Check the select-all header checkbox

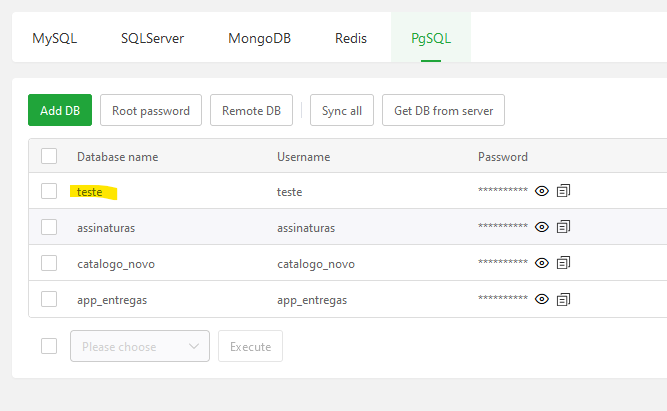pos(49,156)
